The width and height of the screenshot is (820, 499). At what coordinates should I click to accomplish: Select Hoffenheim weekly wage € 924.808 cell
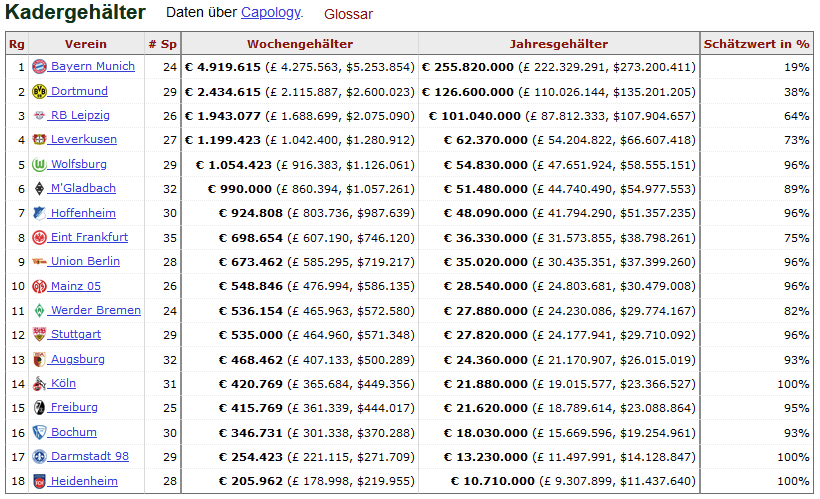(300, 213)
